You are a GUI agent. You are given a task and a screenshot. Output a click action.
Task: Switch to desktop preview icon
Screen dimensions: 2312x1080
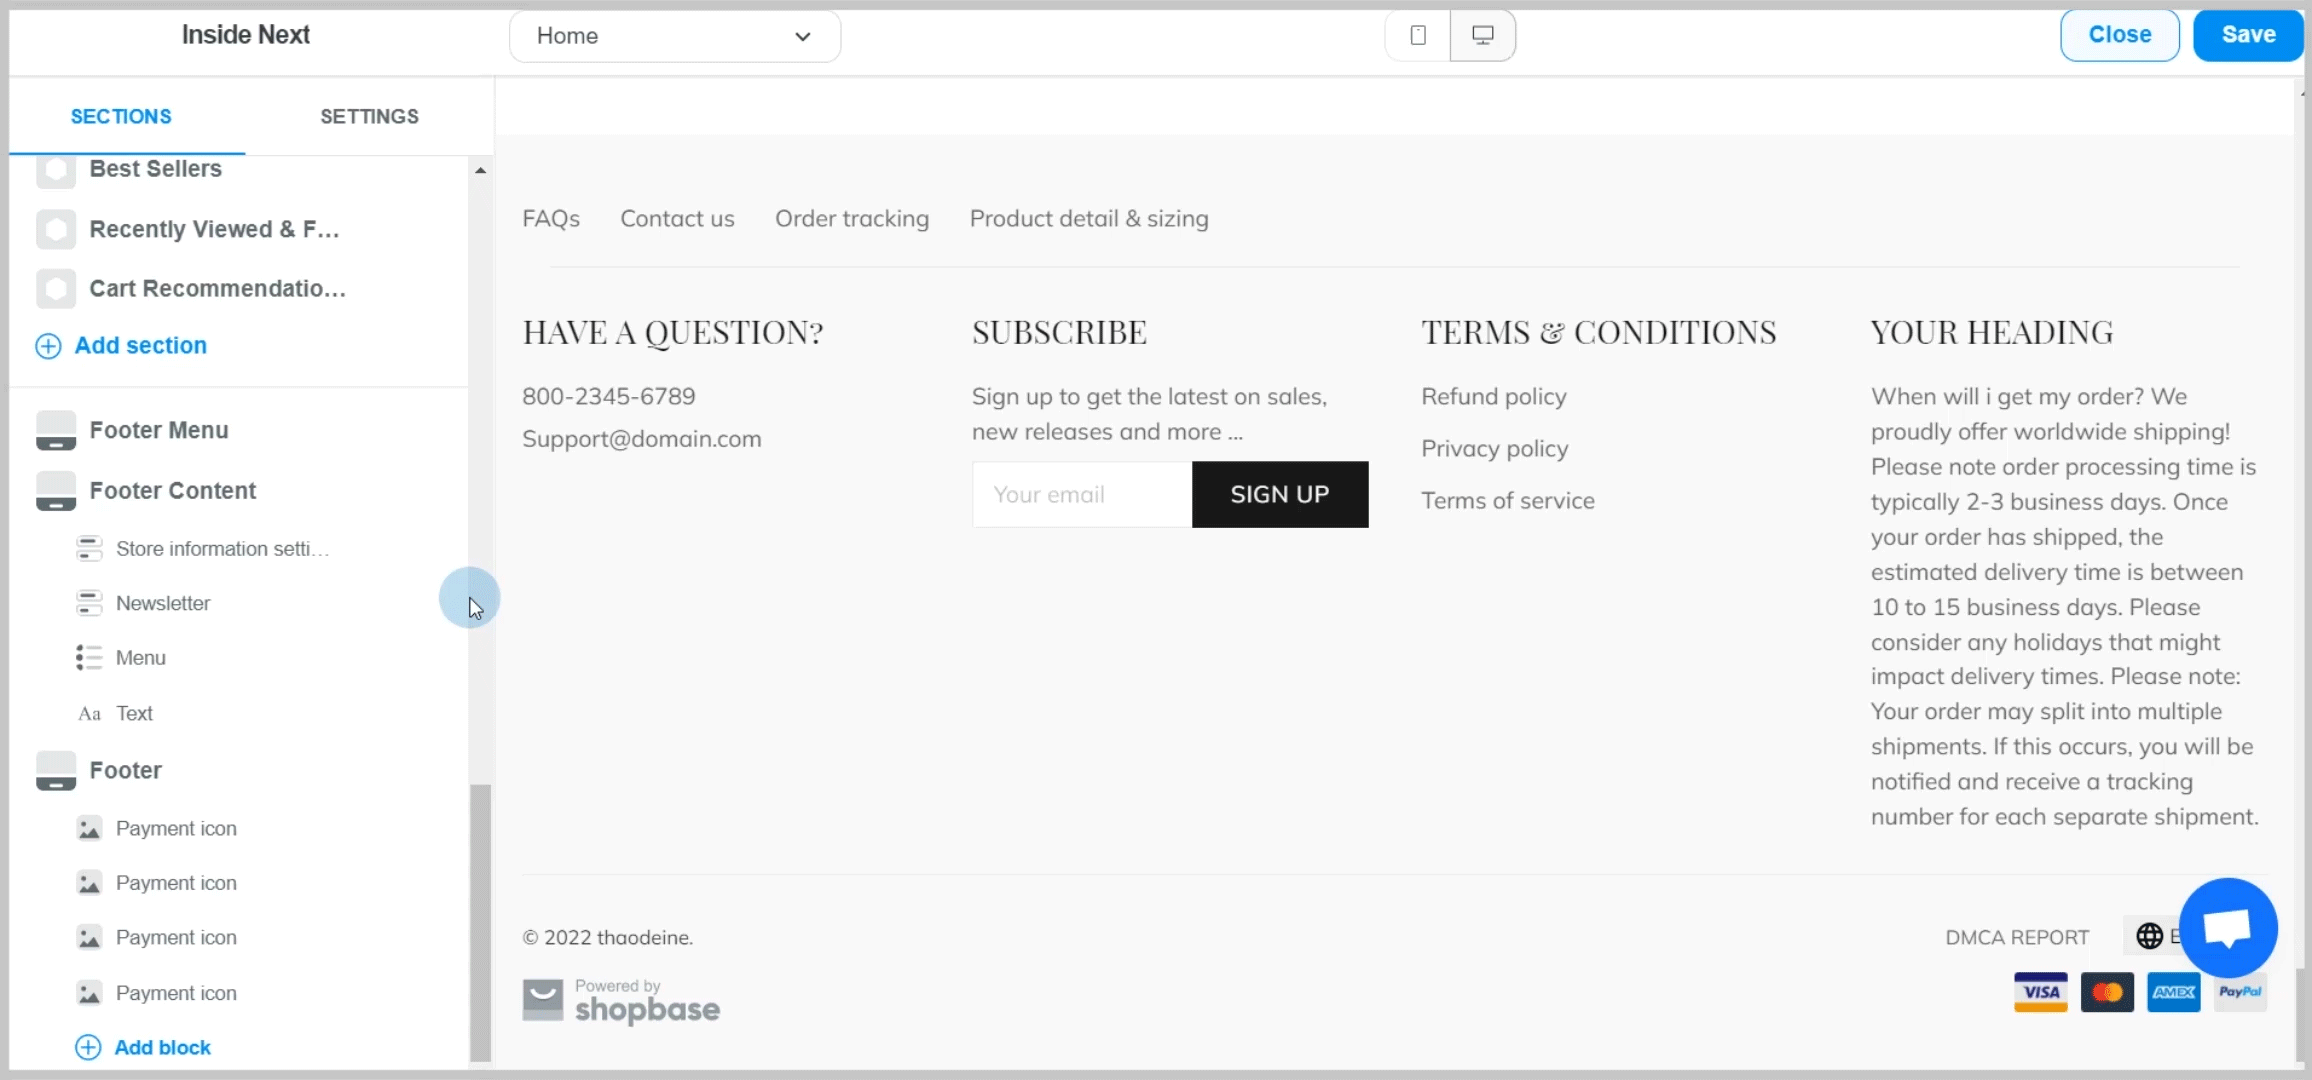pos(1483,36)
